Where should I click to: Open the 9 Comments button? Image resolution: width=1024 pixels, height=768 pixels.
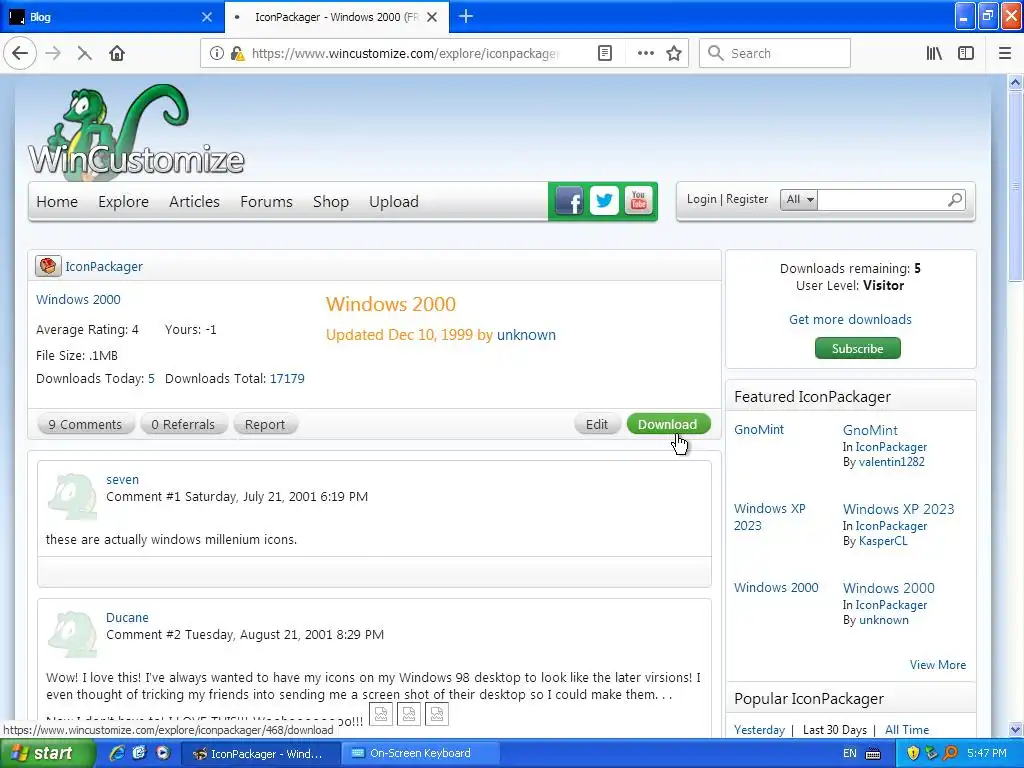(86, 424)
